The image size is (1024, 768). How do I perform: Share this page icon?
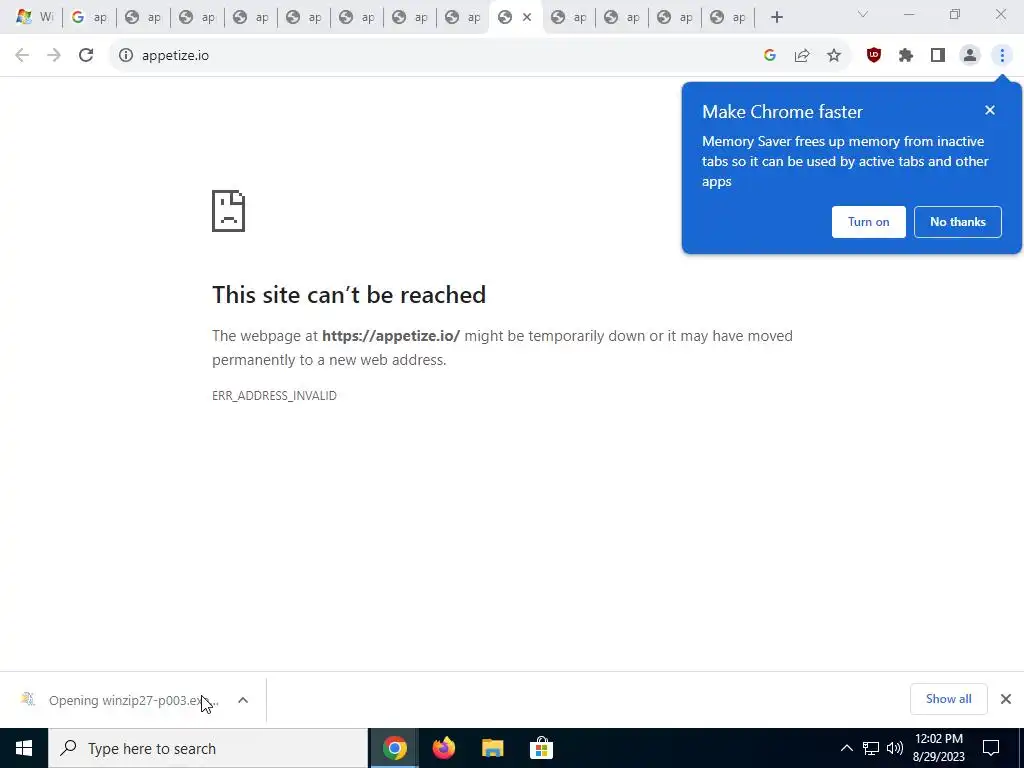[802, 56]
